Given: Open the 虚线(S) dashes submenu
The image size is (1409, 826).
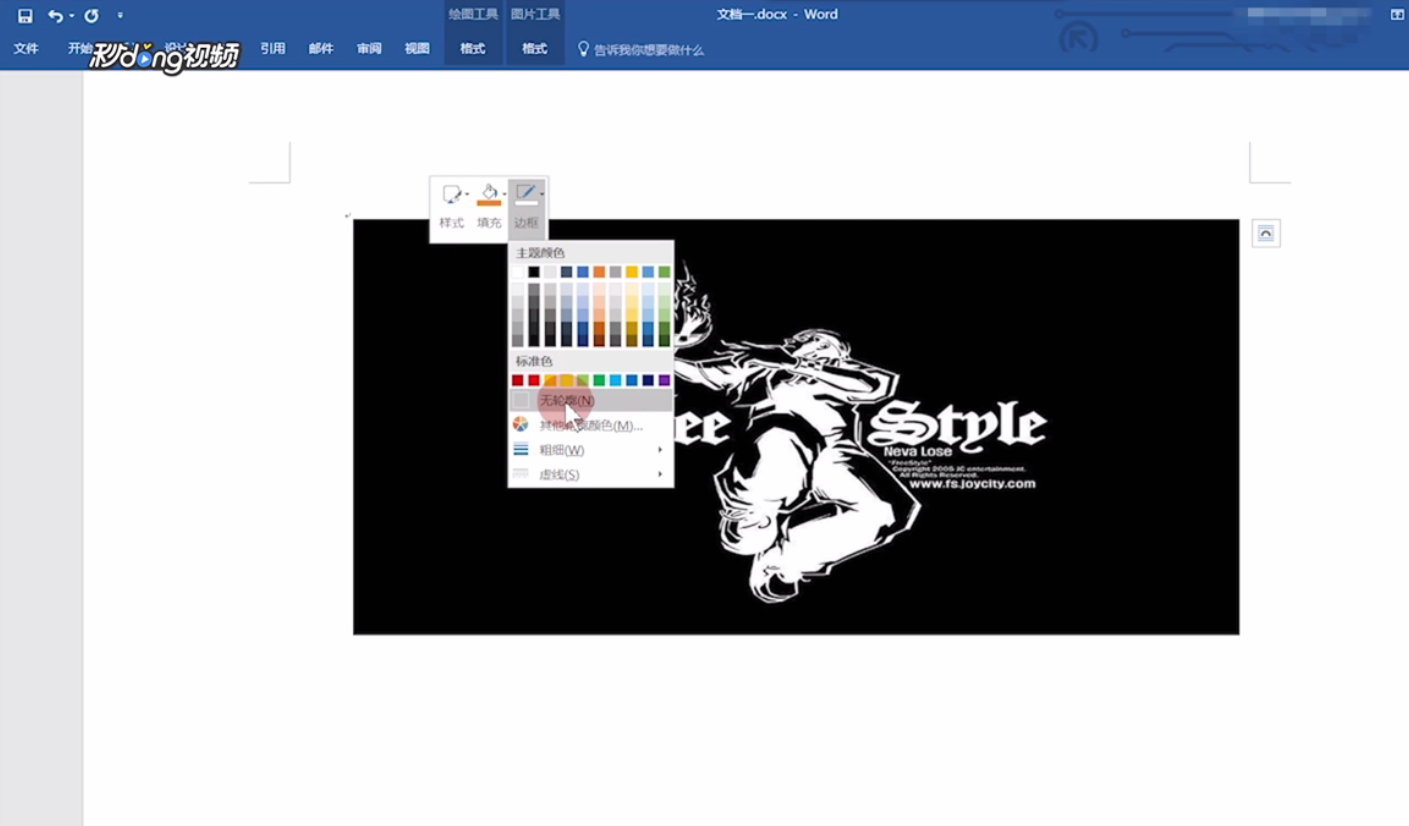Looking at the screenshot, I should (x=590, y=475).
